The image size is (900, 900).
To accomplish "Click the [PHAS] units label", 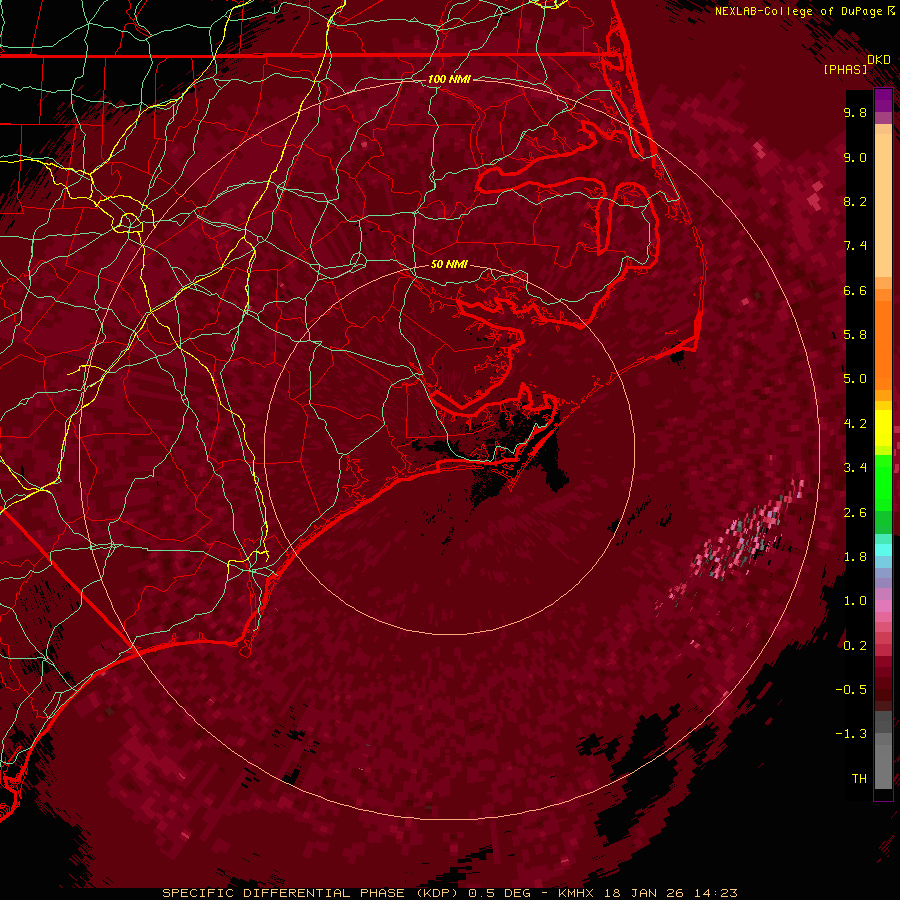I will (845, 70).
